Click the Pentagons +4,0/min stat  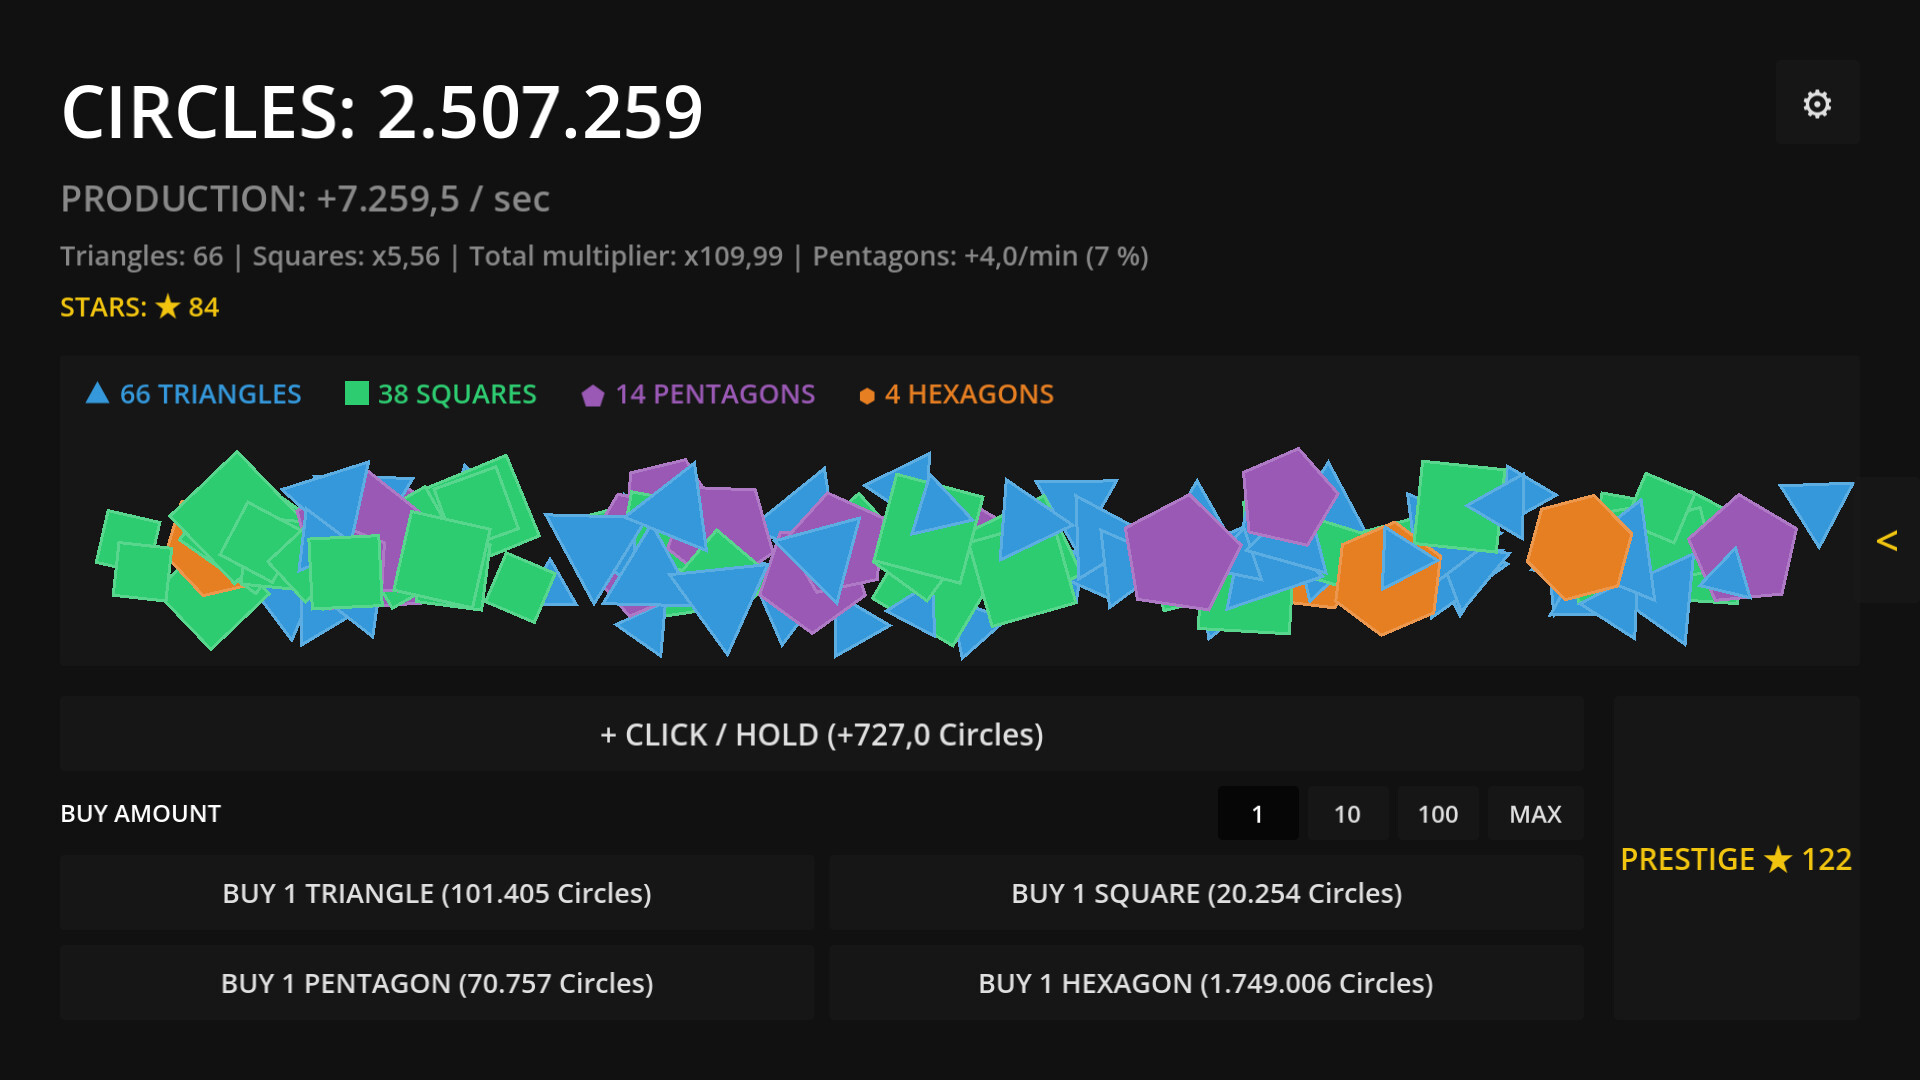pos(980,256)
